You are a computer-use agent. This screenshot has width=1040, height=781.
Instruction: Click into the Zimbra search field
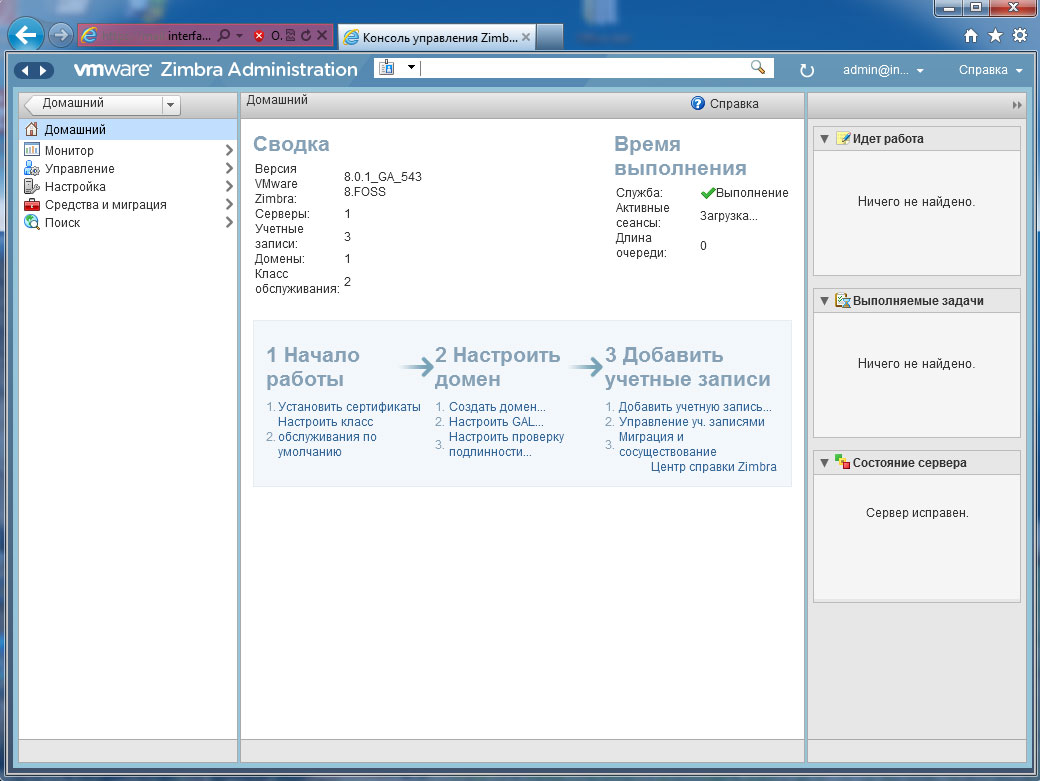click(x=580, y=68)
